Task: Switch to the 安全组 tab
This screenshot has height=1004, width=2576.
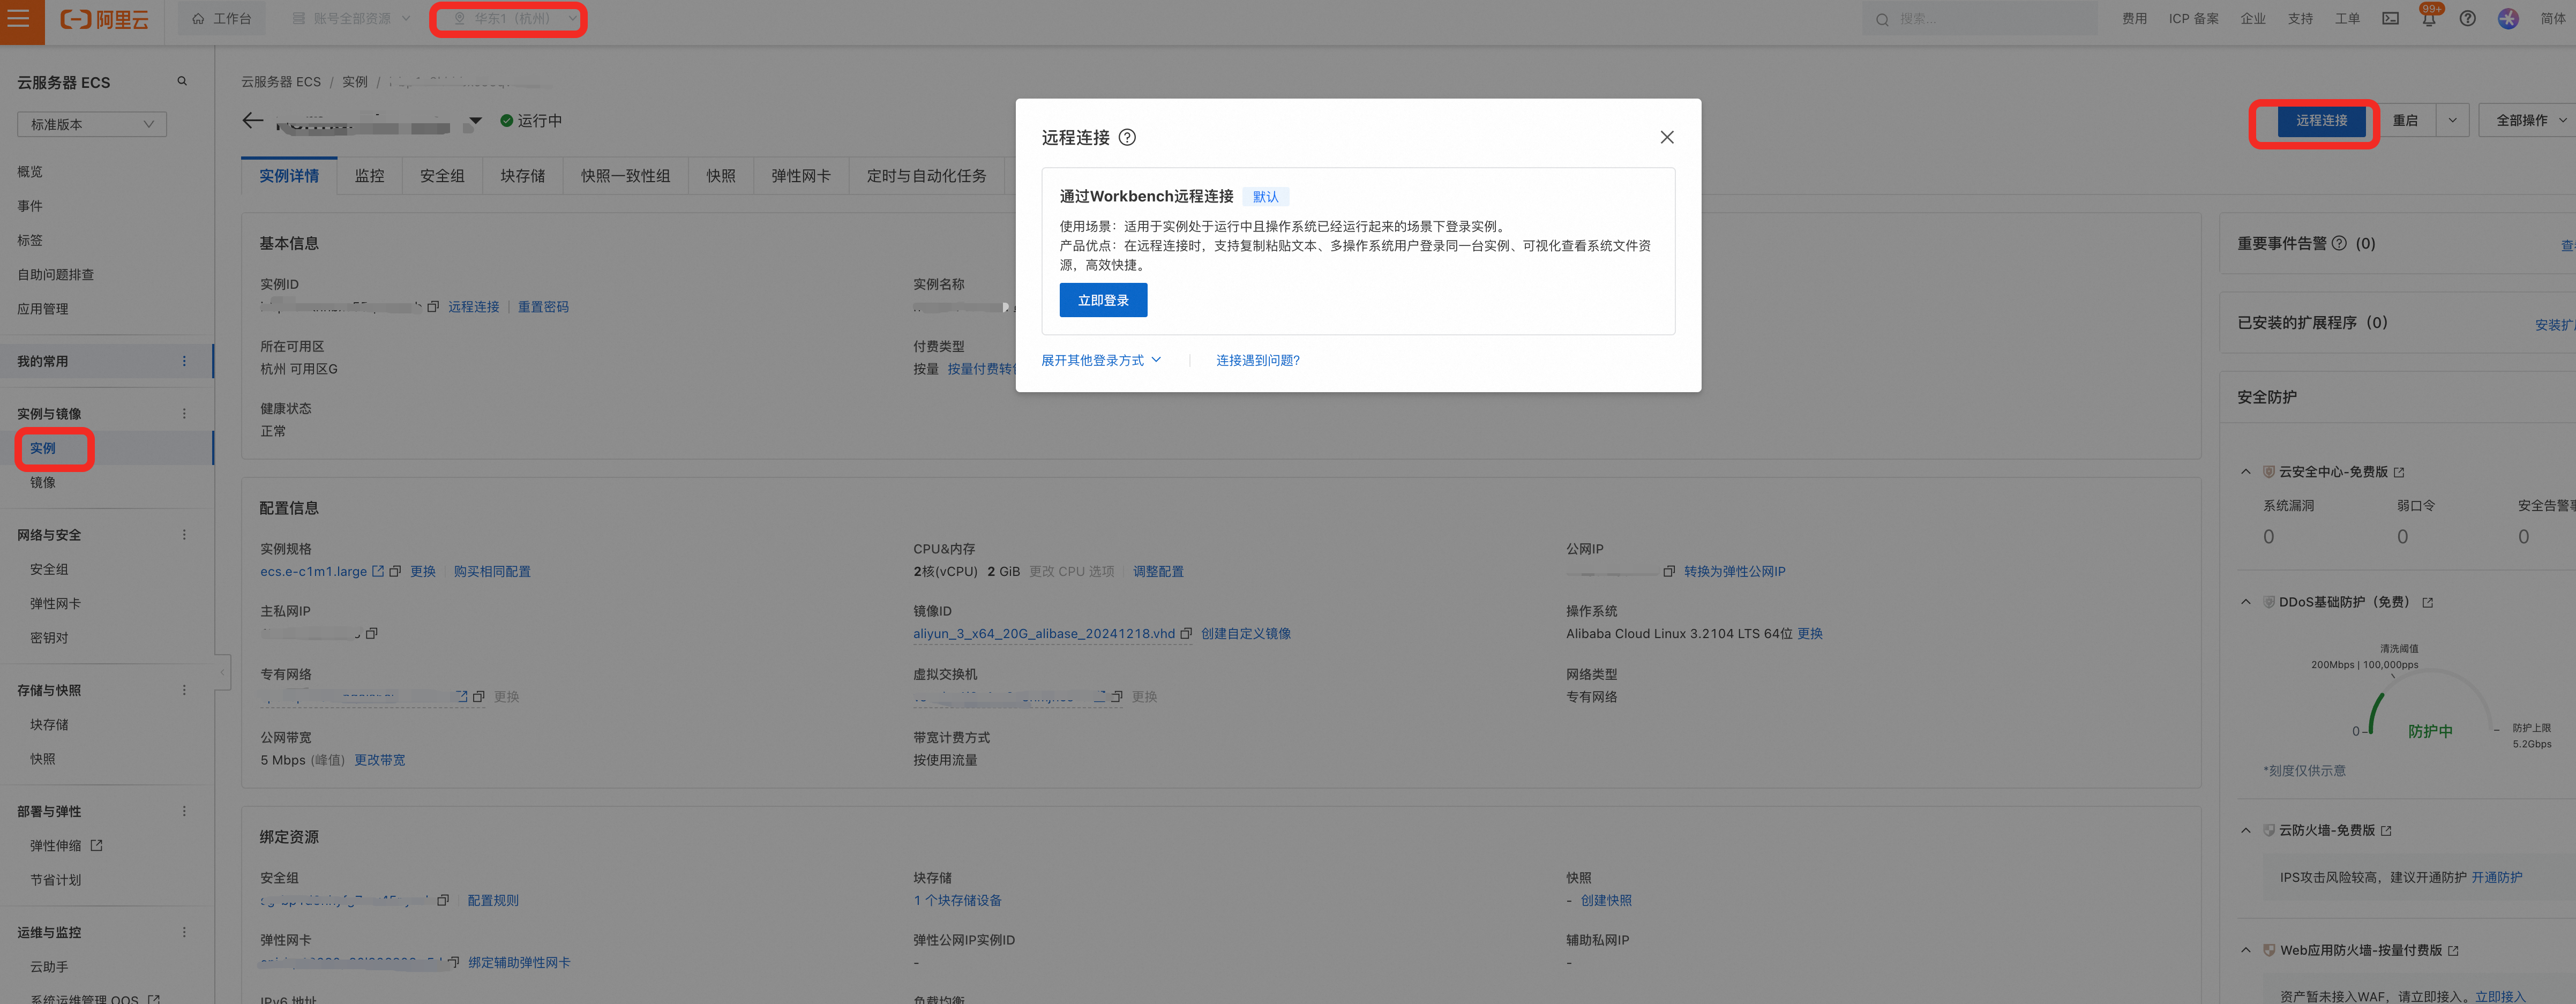Action: click(x=442, y=176)
